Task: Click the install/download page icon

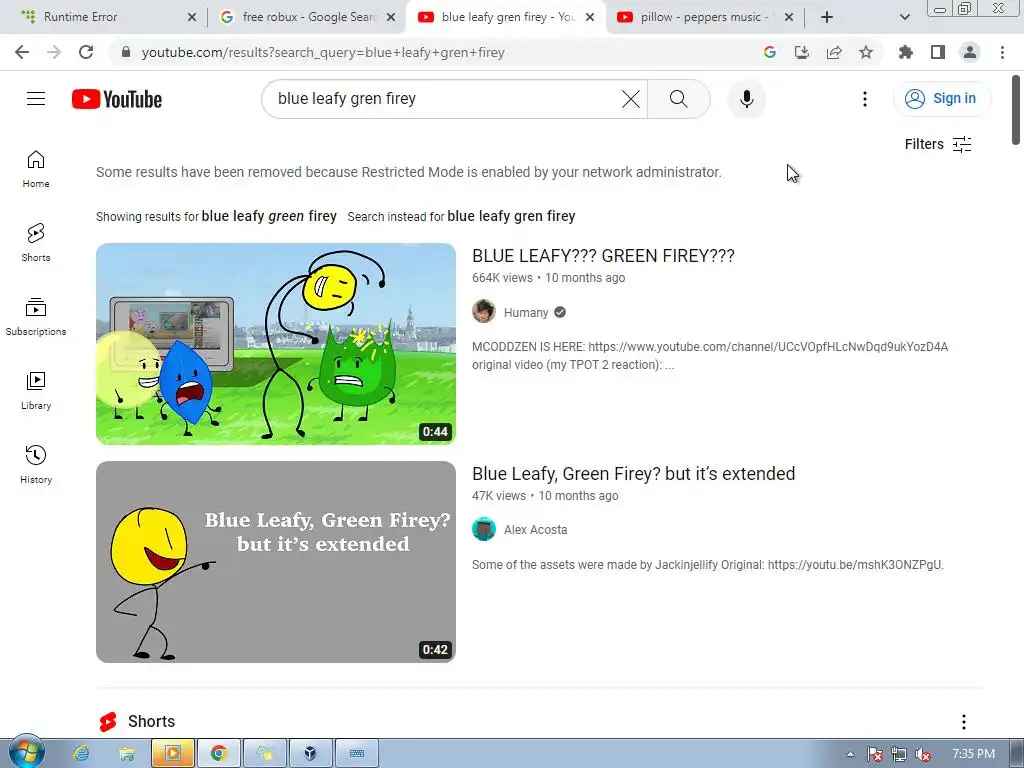Action: pyautogui.click(x=802, y=52)
